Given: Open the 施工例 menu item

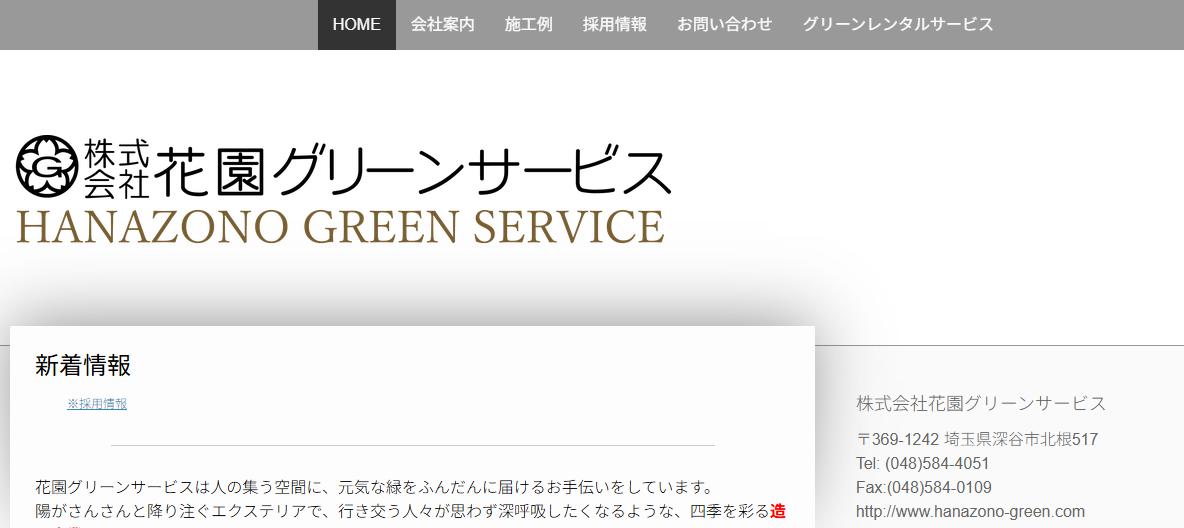Looking at the screenshot, I should pyautogui.click(x=529, y=24).
